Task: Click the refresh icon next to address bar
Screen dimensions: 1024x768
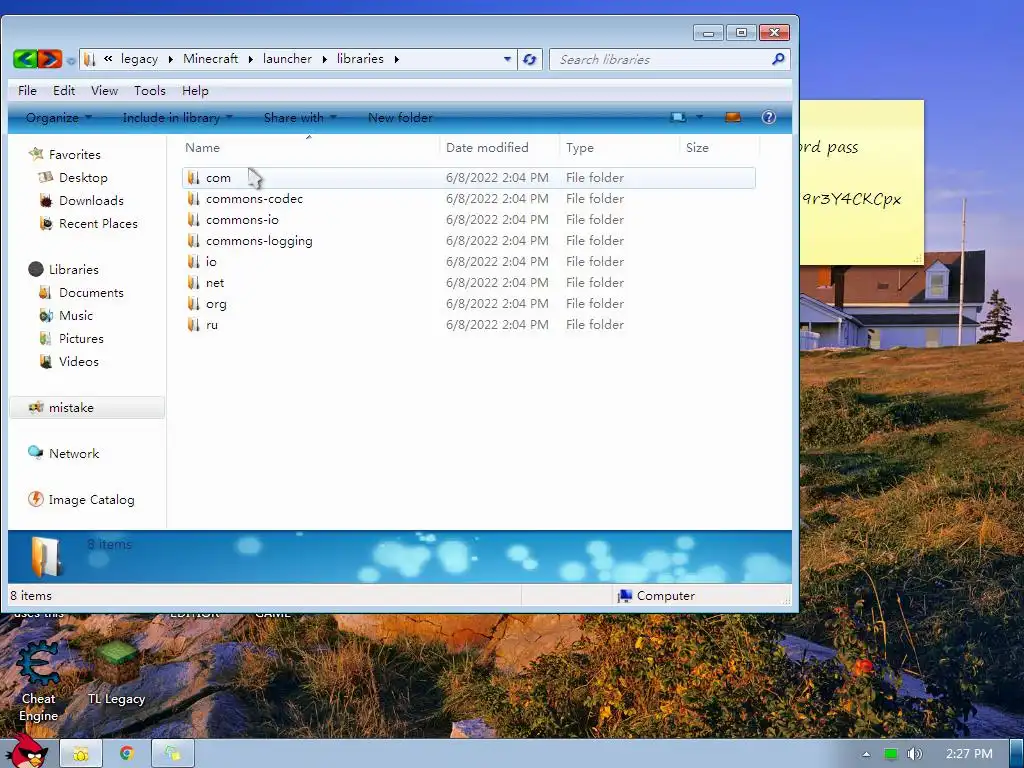Action: (x=530, y=59)
